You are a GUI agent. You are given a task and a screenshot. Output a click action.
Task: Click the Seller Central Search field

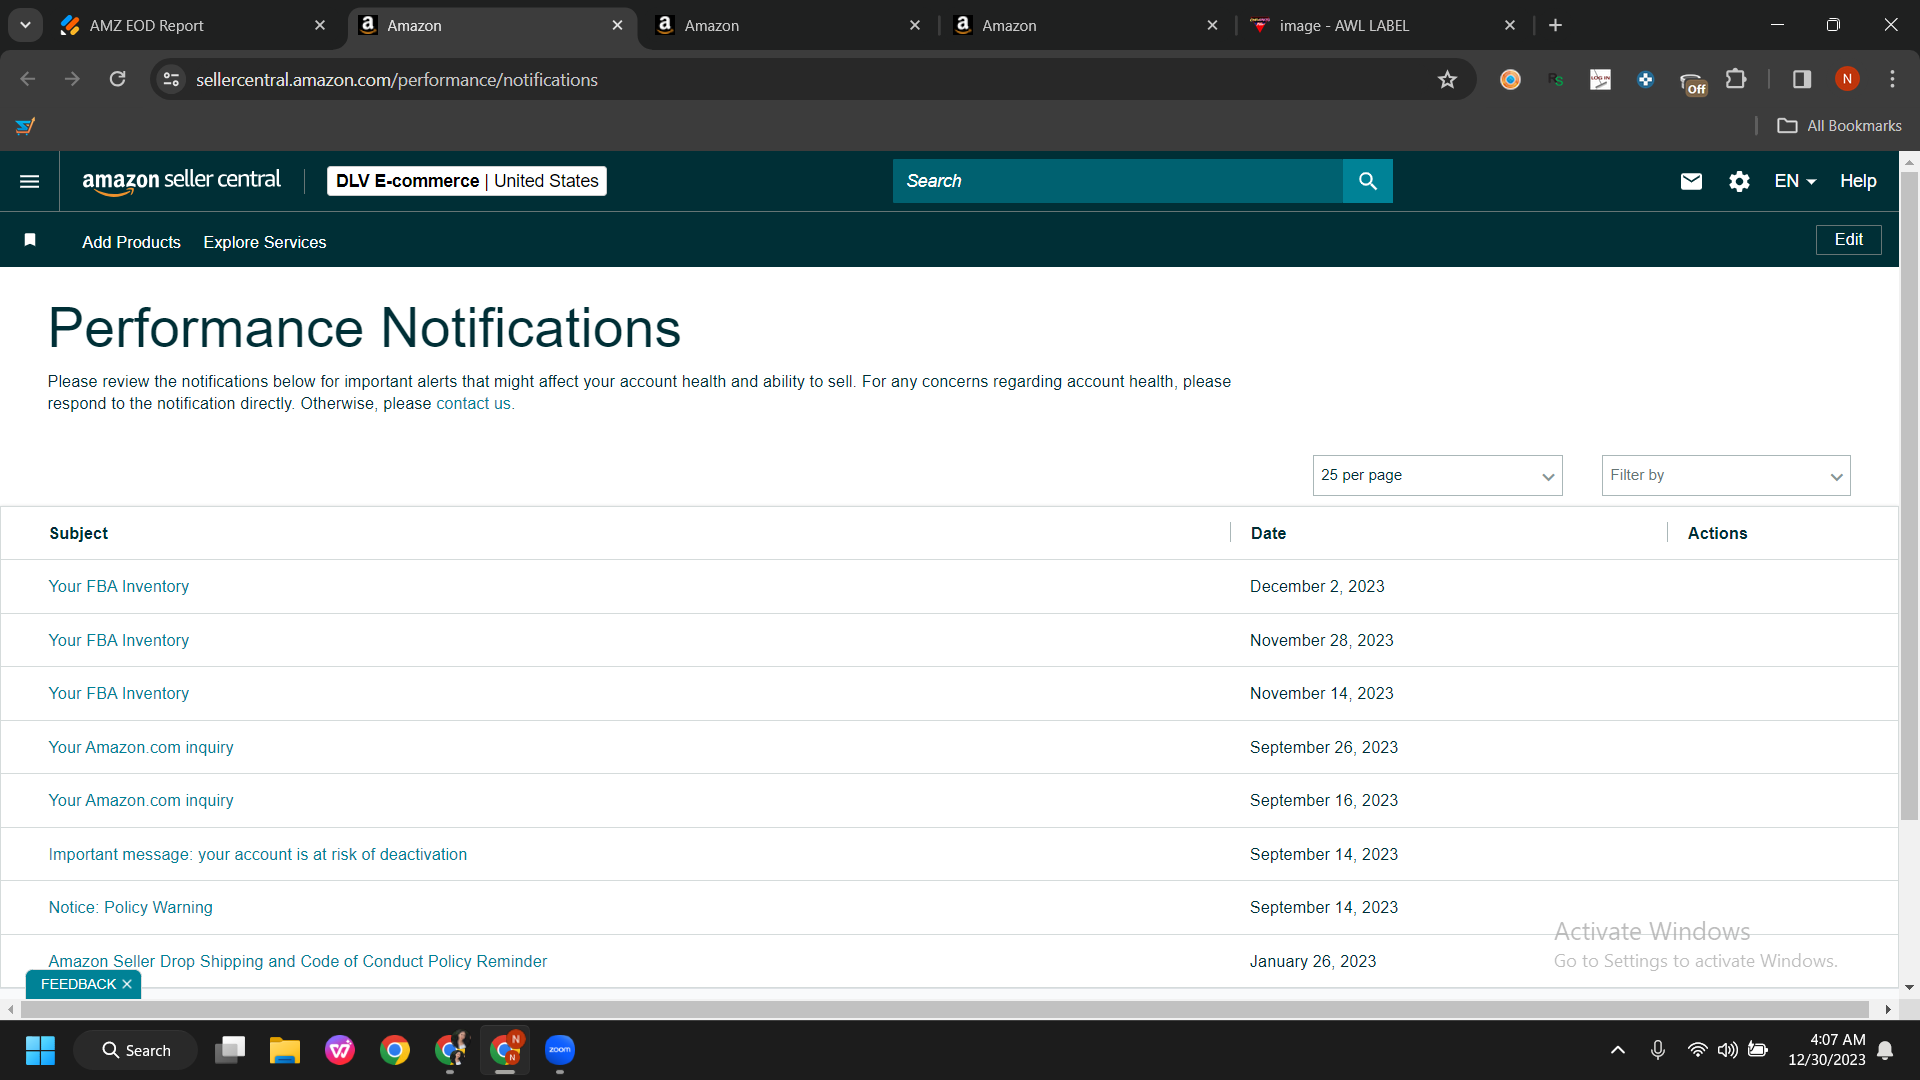coord(1118,181)
